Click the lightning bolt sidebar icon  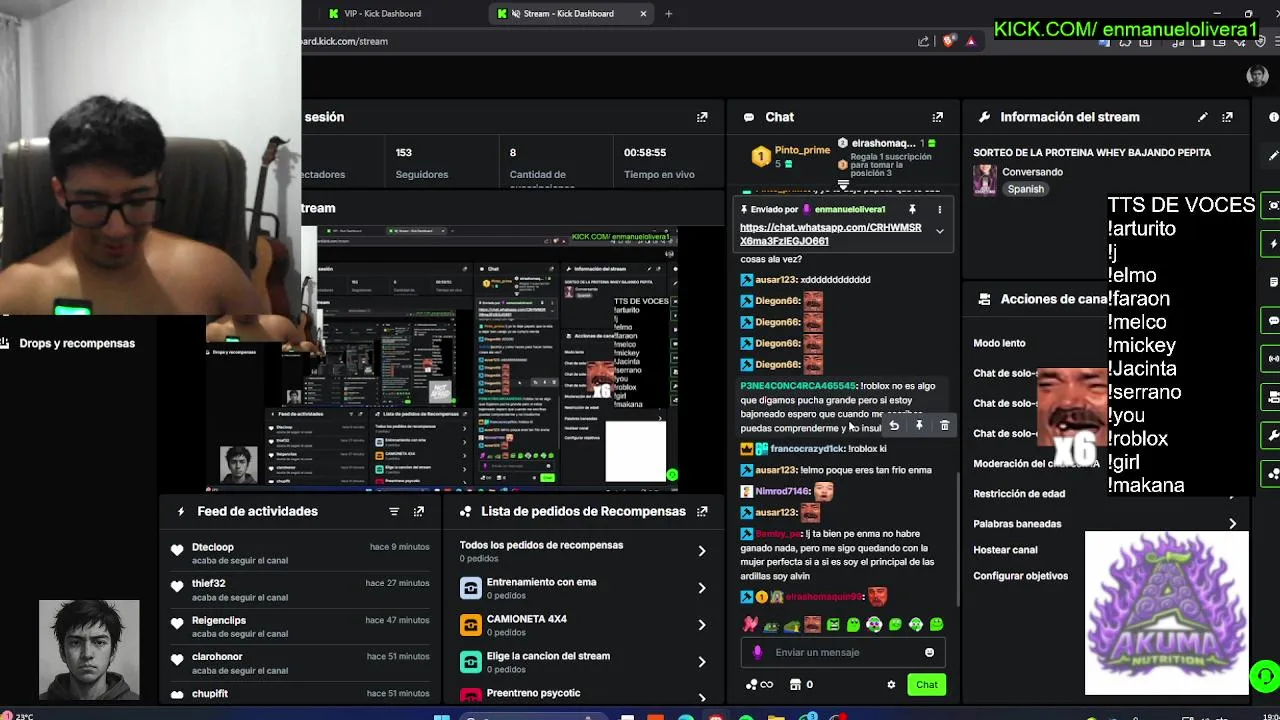pos(1272,244)
